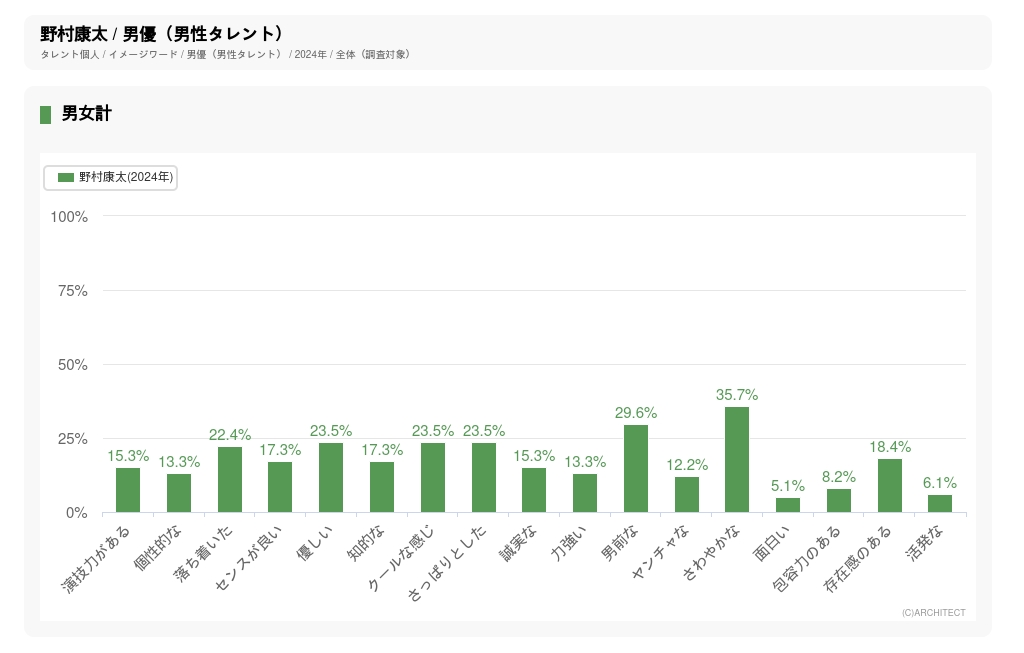Image resolution: width=1024 pixels, height=653 pixels.
Task: Click the 面白い bar at 5.1%
Action: click(x=788, y=505)
